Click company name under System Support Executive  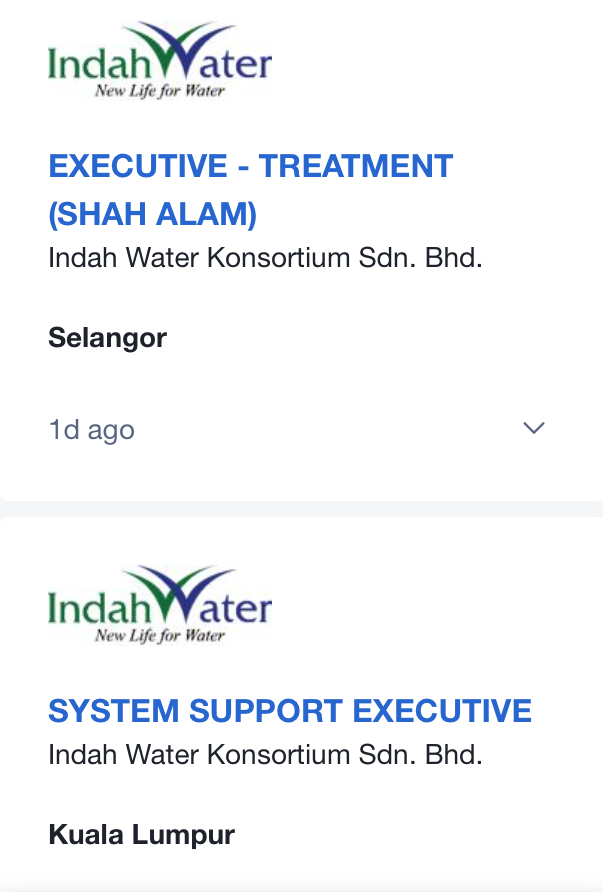(265, 754)
